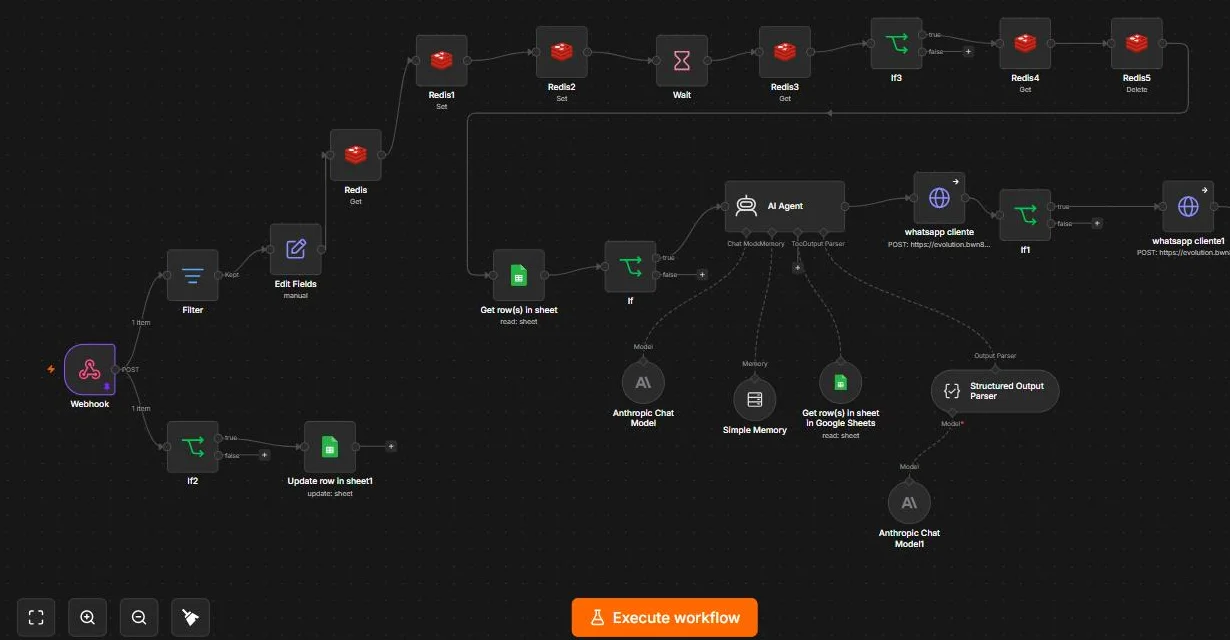Viewport: 1230px width, 640px height.
Task: Zoom out of the canvas
Action: click(x=139, y=617)
